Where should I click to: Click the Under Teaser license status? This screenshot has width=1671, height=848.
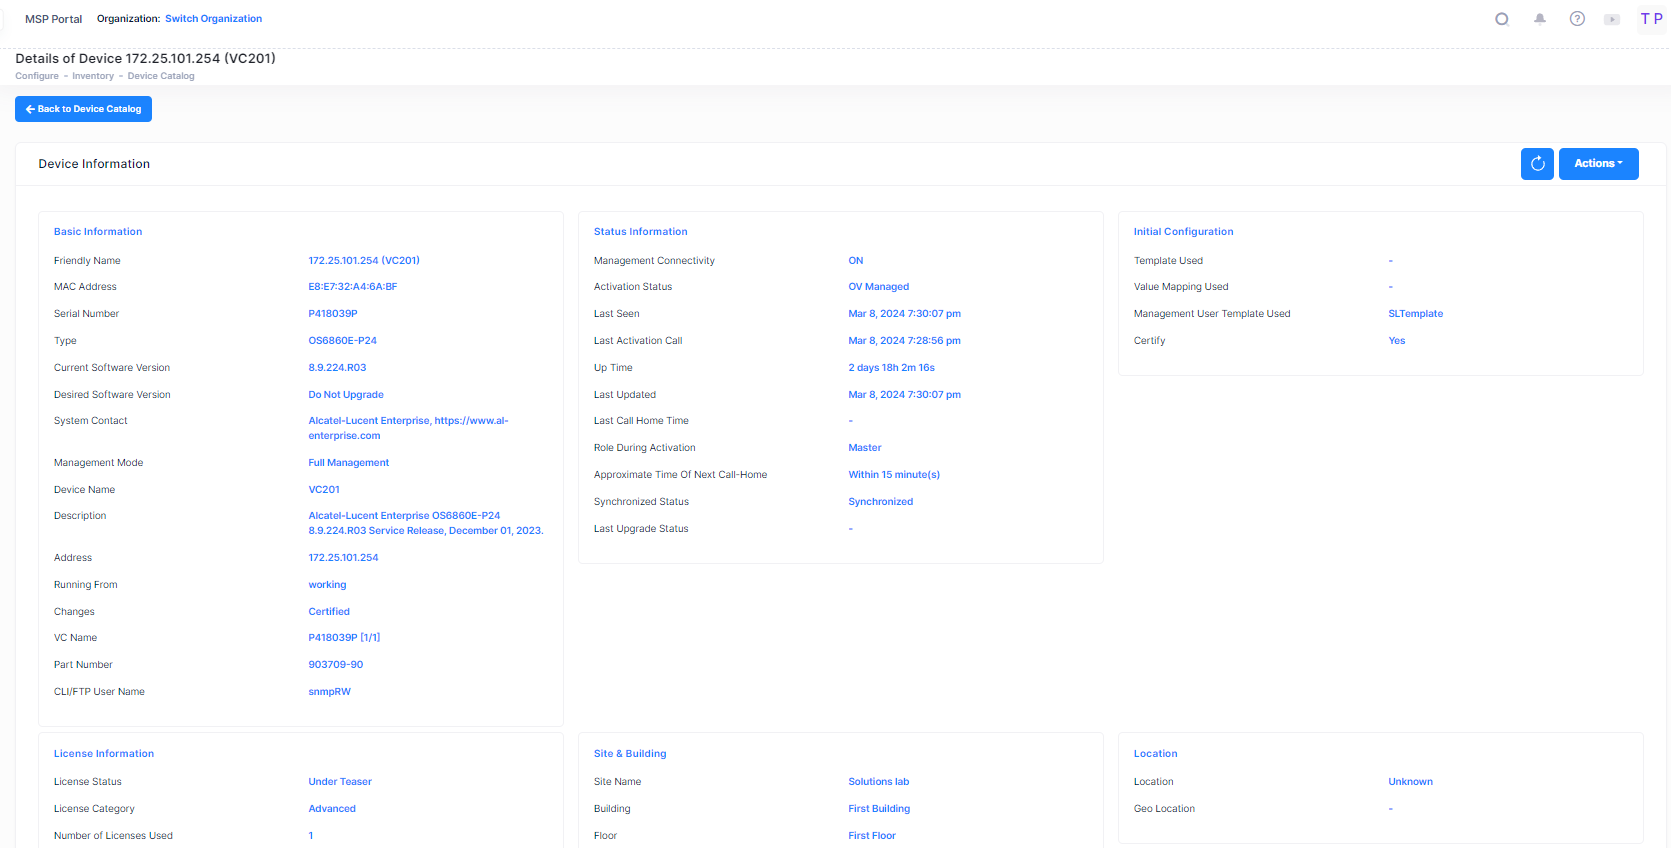pyautogui.click(x=340, y=782)
